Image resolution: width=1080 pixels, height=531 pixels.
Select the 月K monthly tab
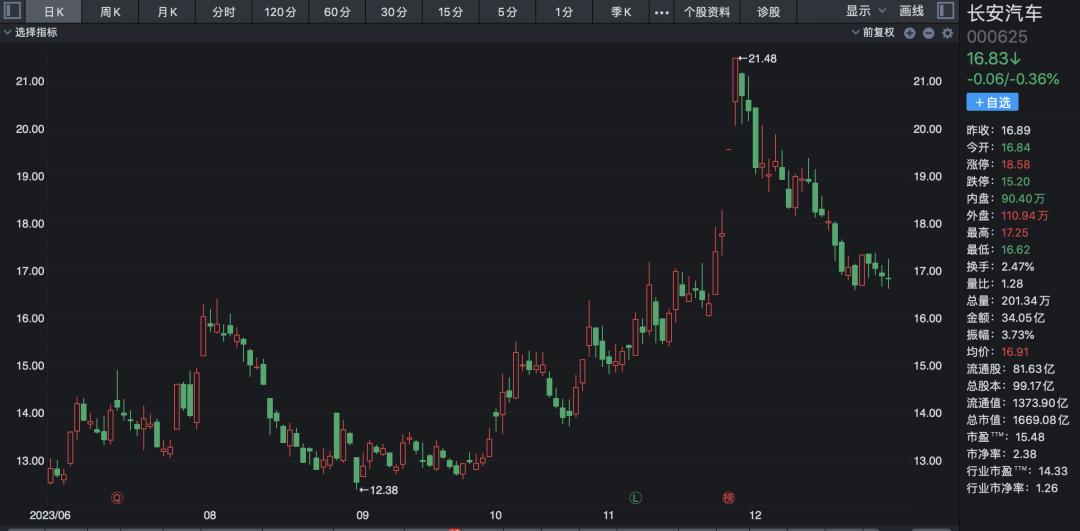point(167,12)
